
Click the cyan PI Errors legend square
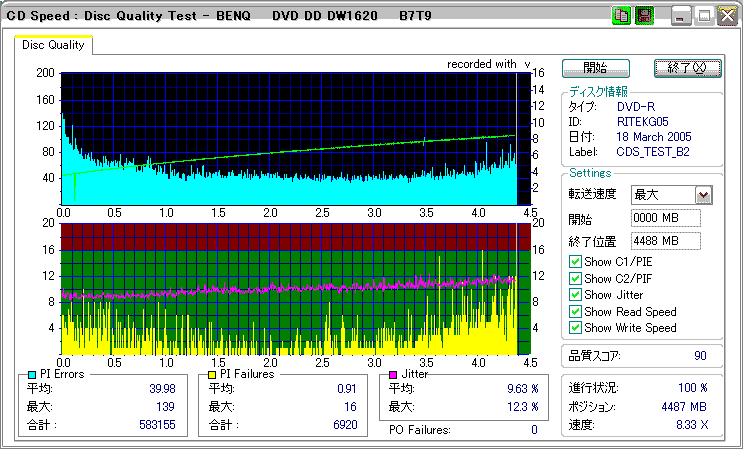(31, 374)
